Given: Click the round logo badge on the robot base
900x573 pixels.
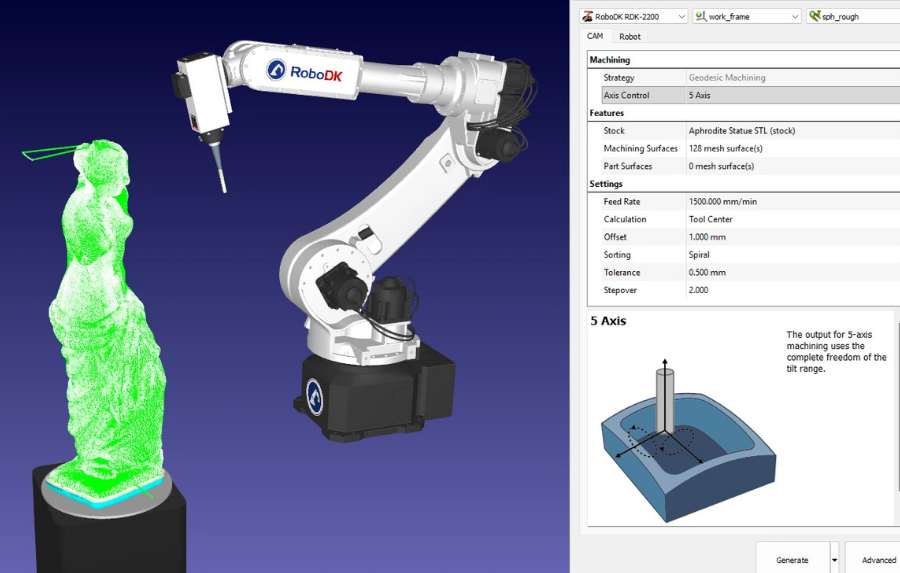Looking at the screenshot, I should click(x=315, y=396).
